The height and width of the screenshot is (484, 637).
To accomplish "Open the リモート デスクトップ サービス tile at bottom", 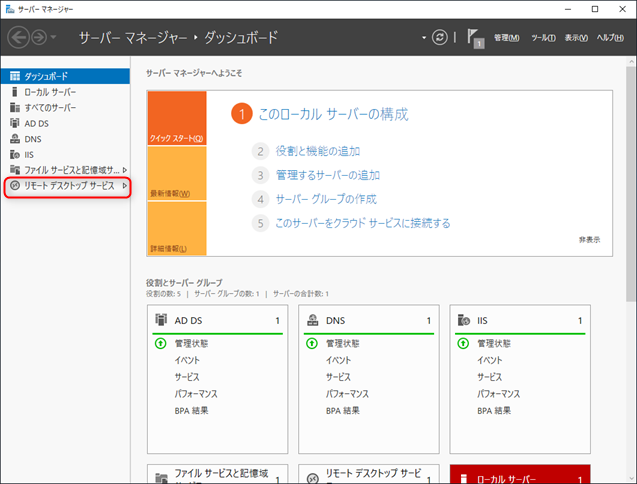I will pos(369,474).
